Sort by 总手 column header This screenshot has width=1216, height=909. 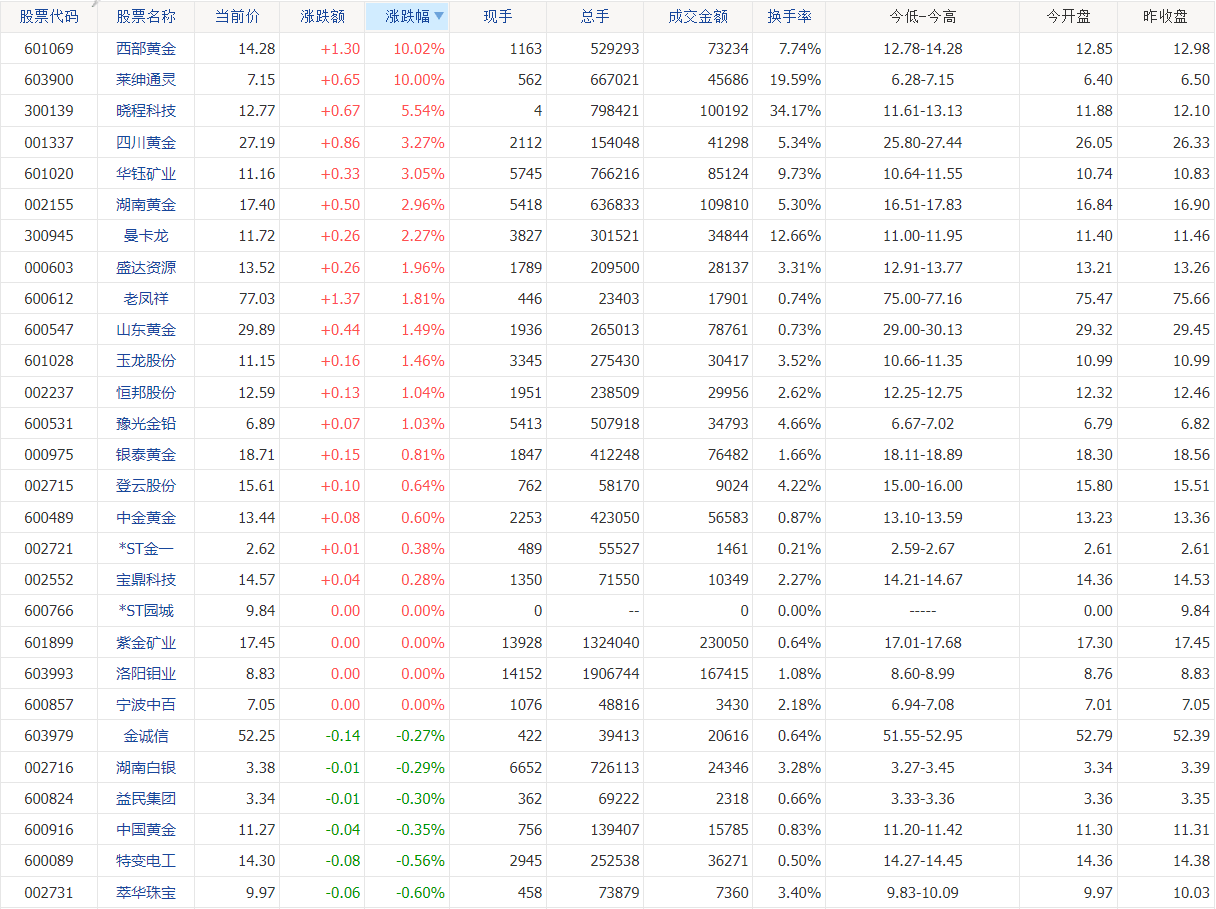(x=595, y=17)
